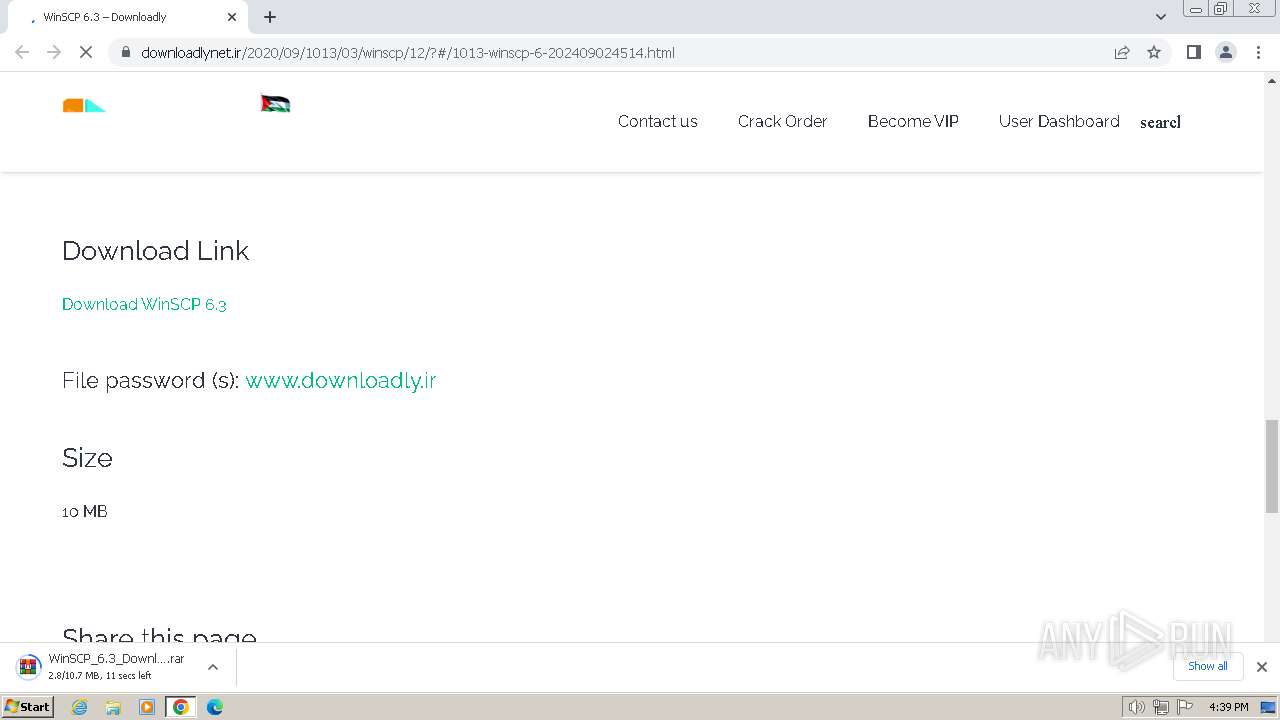Viewport: 1280px width, 720px height.
Task: Expand the tab search dropdown arrow
Action: [x=1161, y=17]
